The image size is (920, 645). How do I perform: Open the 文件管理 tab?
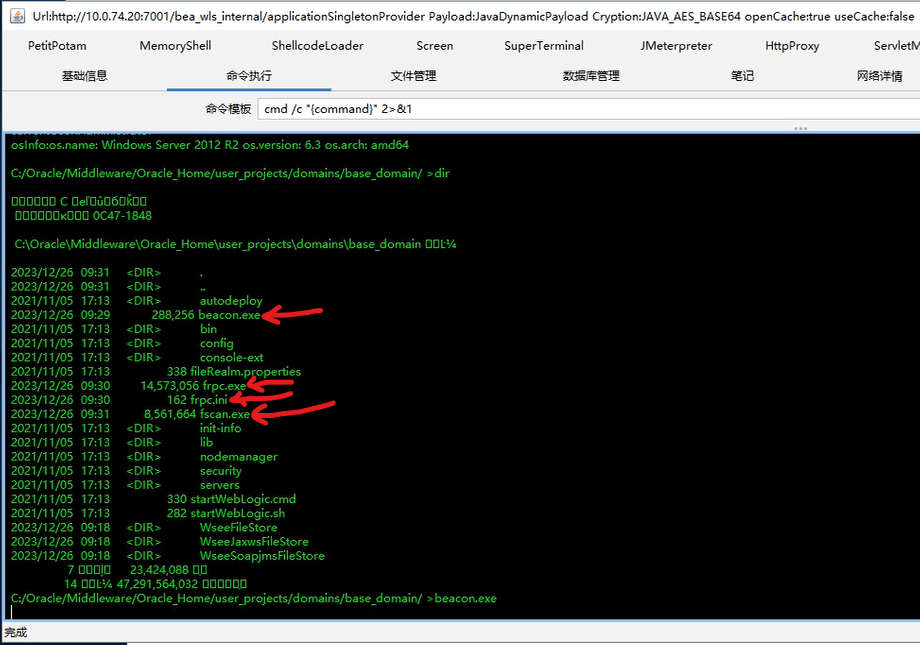(413, 76)
